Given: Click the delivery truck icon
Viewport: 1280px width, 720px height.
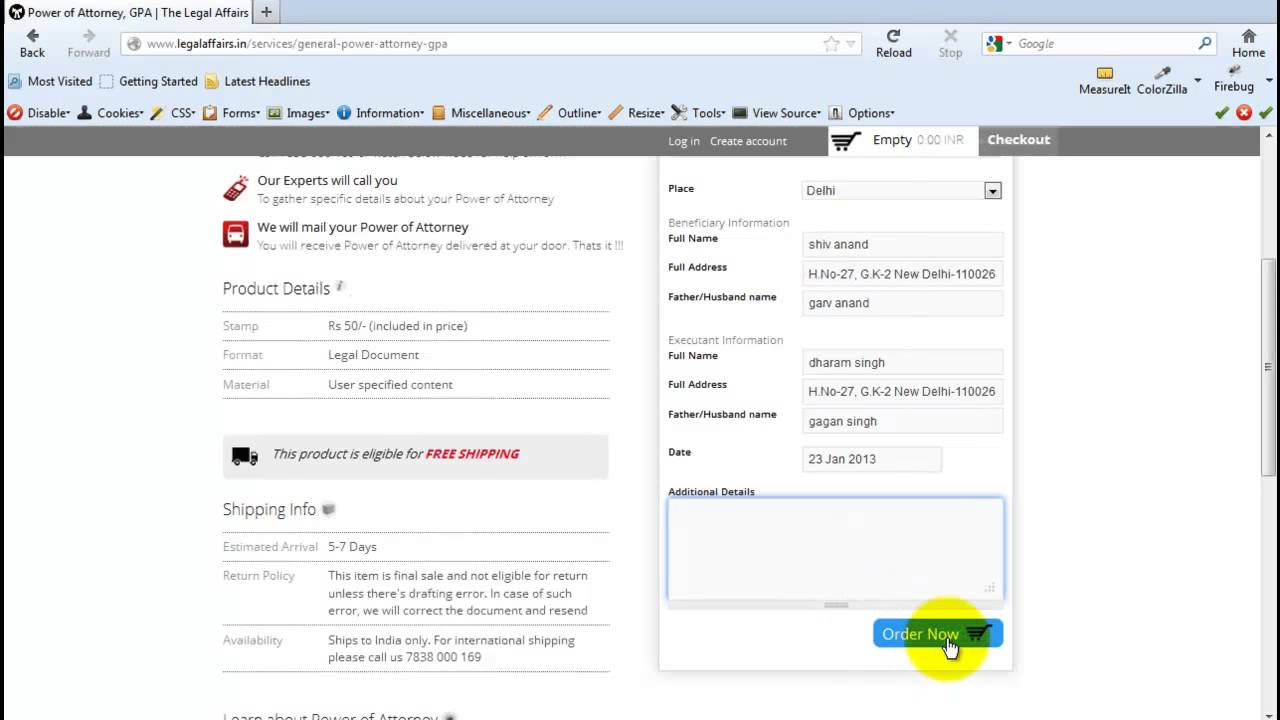Looking at the screenshot, I should click(x=245, y=456).
